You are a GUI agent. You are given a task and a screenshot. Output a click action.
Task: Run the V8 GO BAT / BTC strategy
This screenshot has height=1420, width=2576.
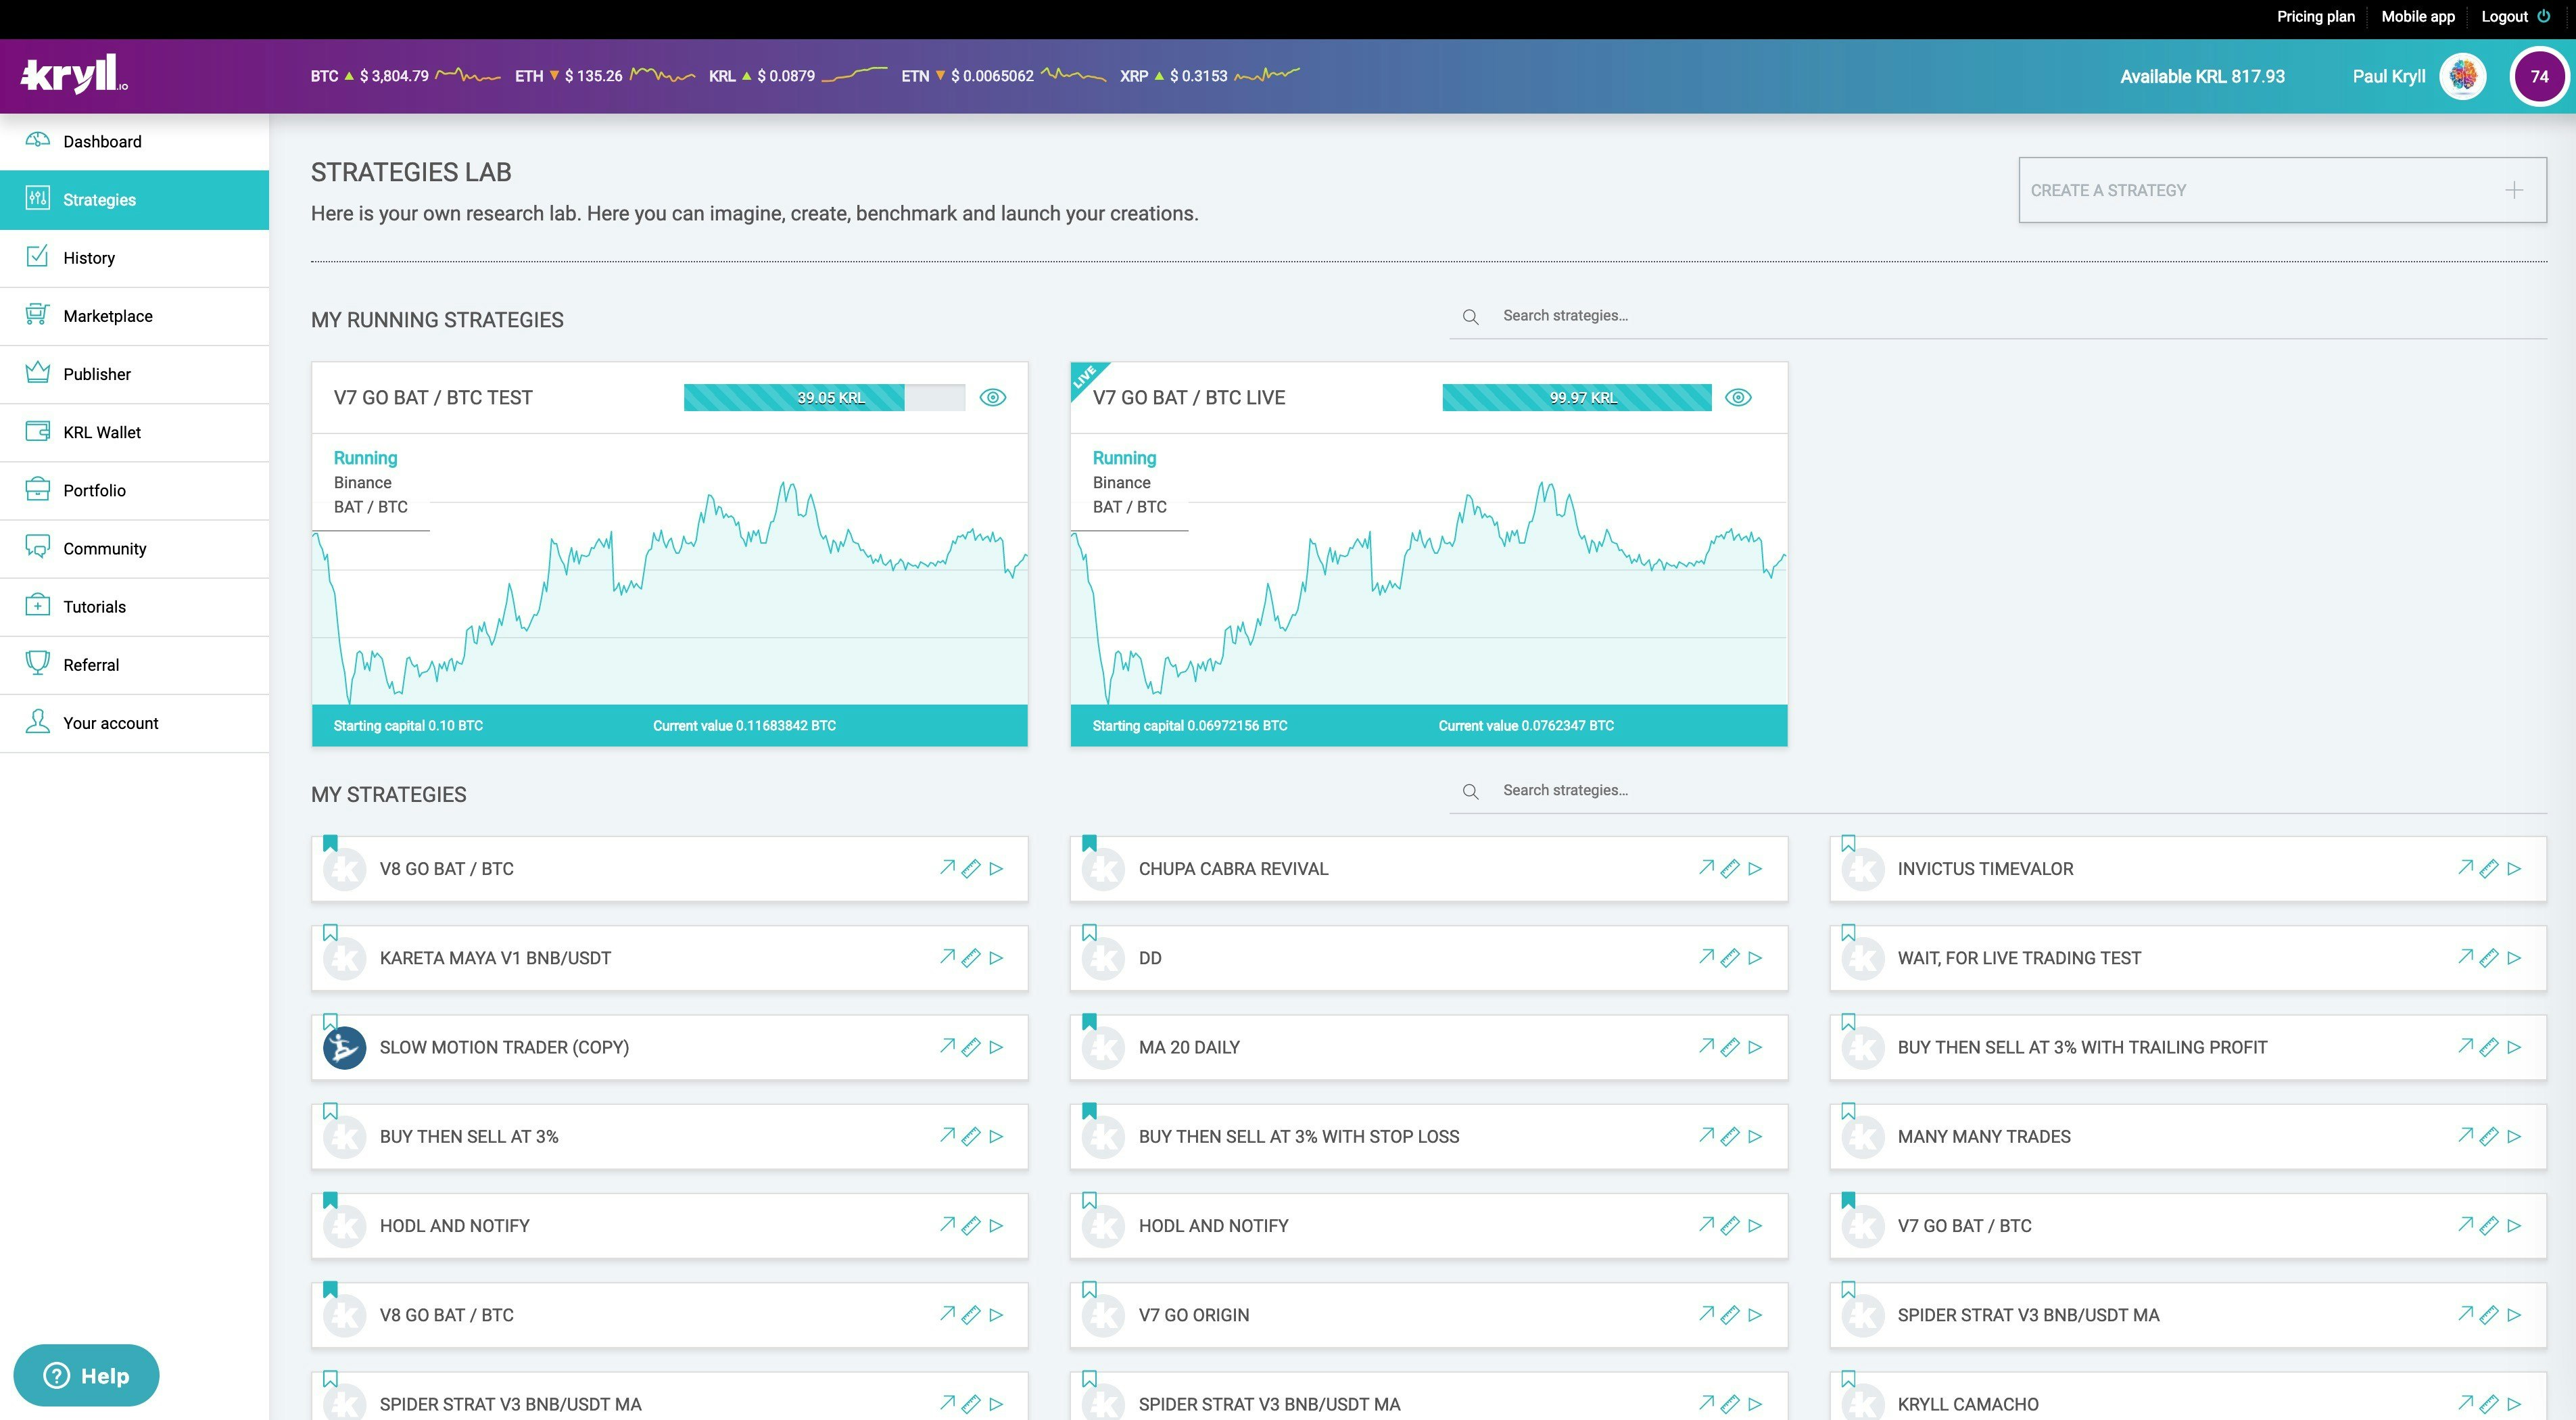tap(996, 868)
